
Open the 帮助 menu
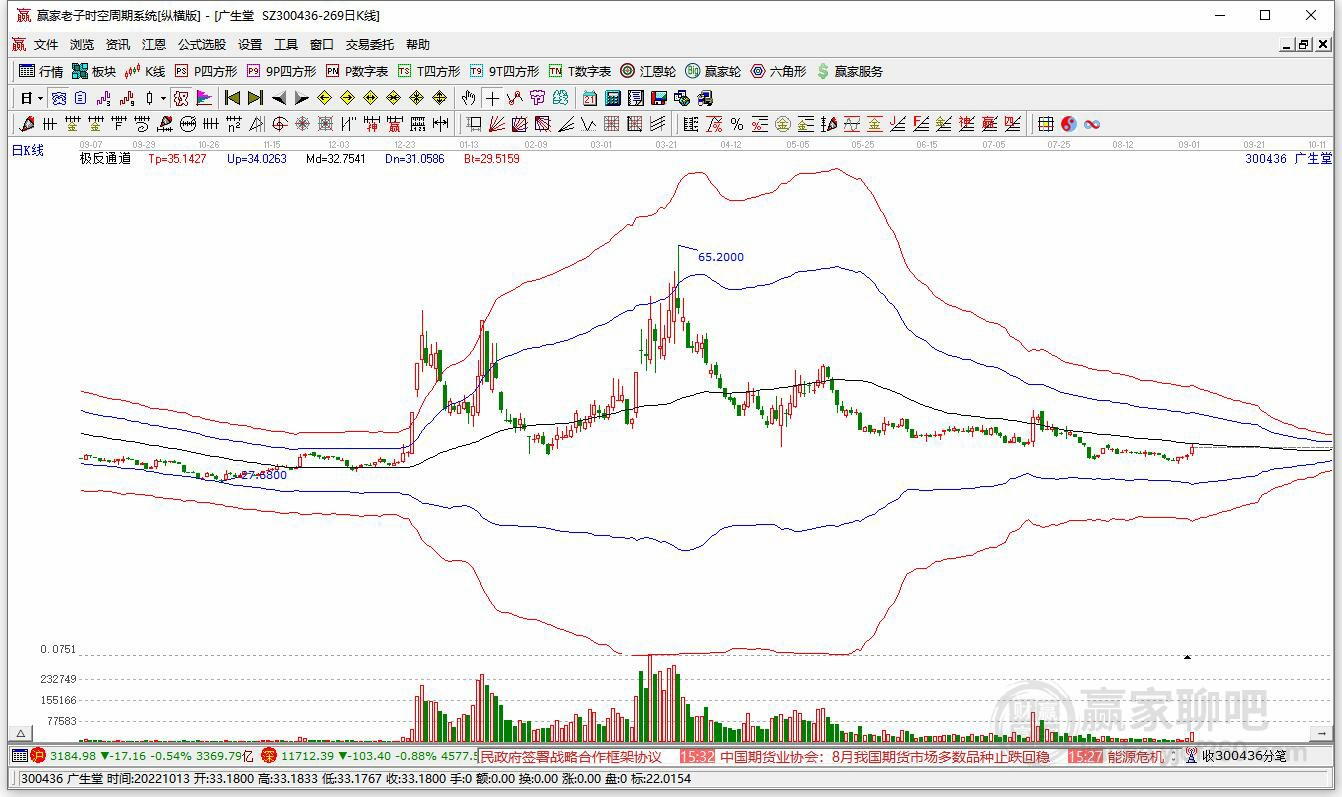pyautogui.click(x=418, y=45)
